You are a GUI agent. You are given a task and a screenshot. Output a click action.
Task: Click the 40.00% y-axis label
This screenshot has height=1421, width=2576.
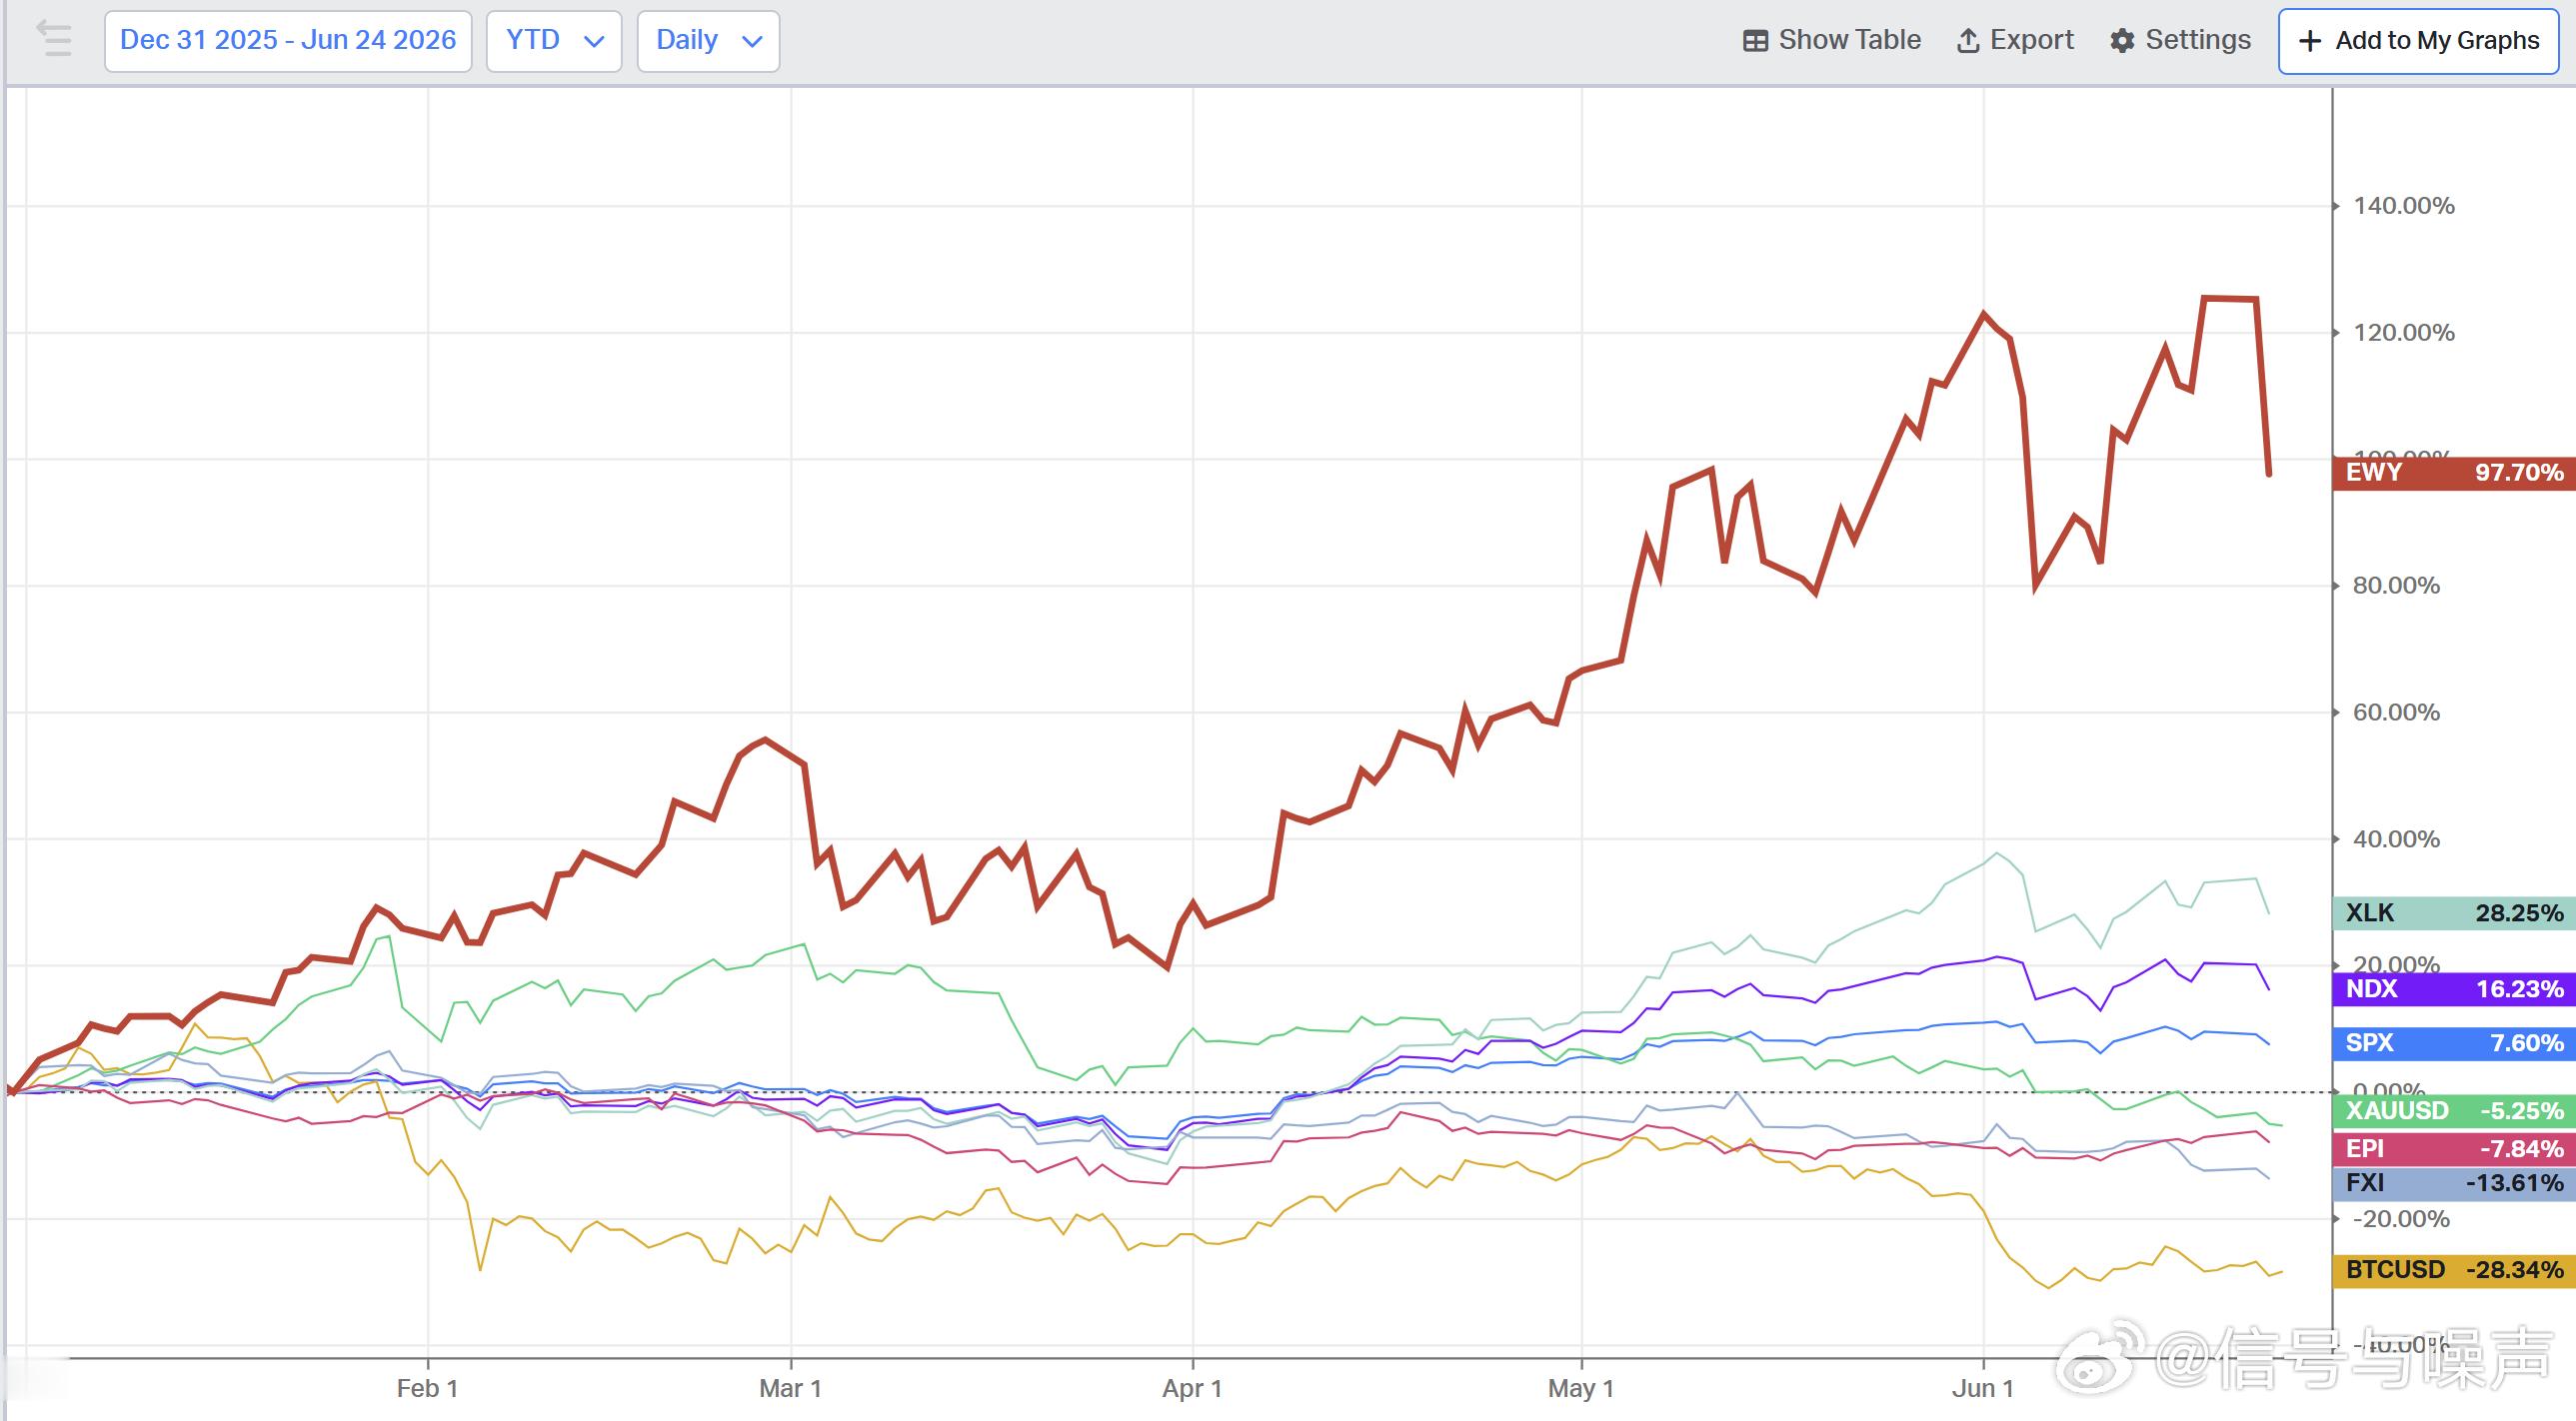(2397, 840)
